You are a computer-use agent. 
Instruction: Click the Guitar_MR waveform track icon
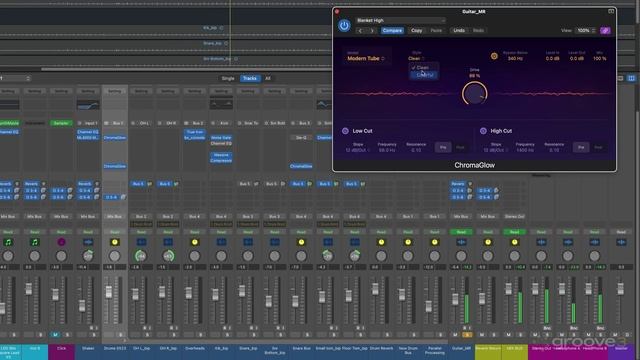461,242
